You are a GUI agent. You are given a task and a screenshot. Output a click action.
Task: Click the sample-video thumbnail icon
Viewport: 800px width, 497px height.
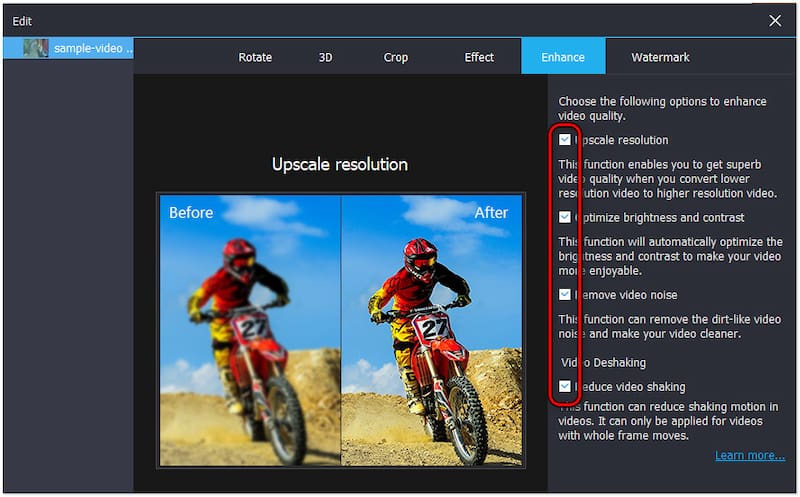pyautogui.click(x=36, y=48)
